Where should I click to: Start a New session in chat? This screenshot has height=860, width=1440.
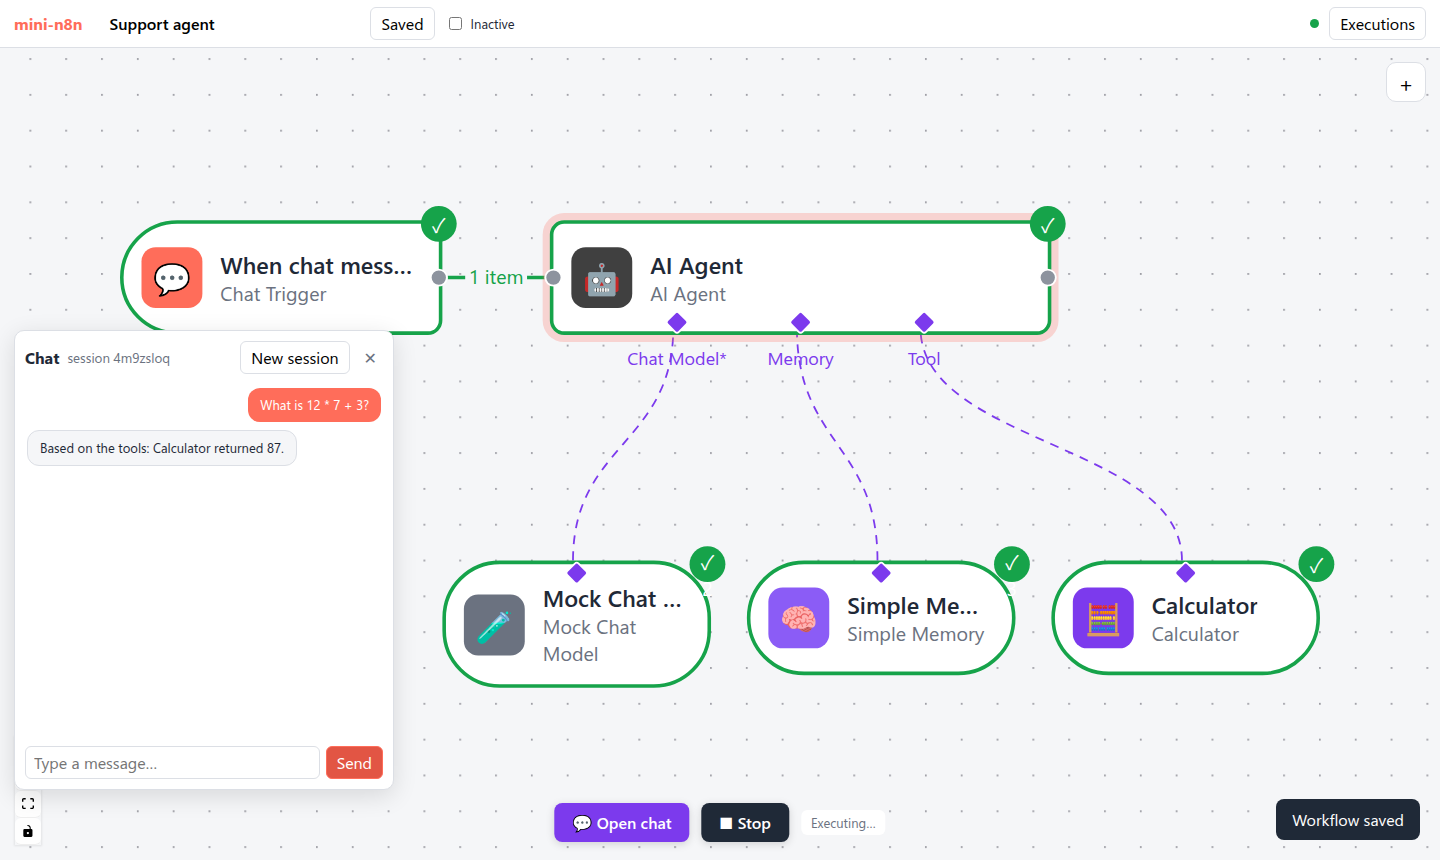(x=295, y=358)
